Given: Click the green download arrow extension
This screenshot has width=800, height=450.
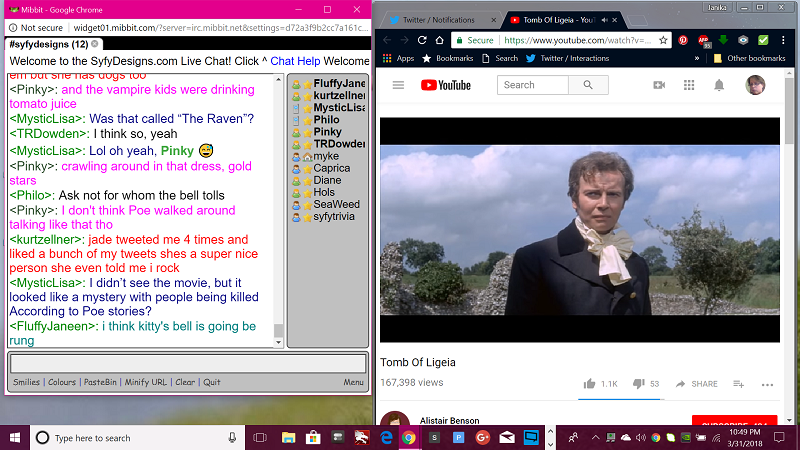Looking at the screenshot, I should click(723, 40).
